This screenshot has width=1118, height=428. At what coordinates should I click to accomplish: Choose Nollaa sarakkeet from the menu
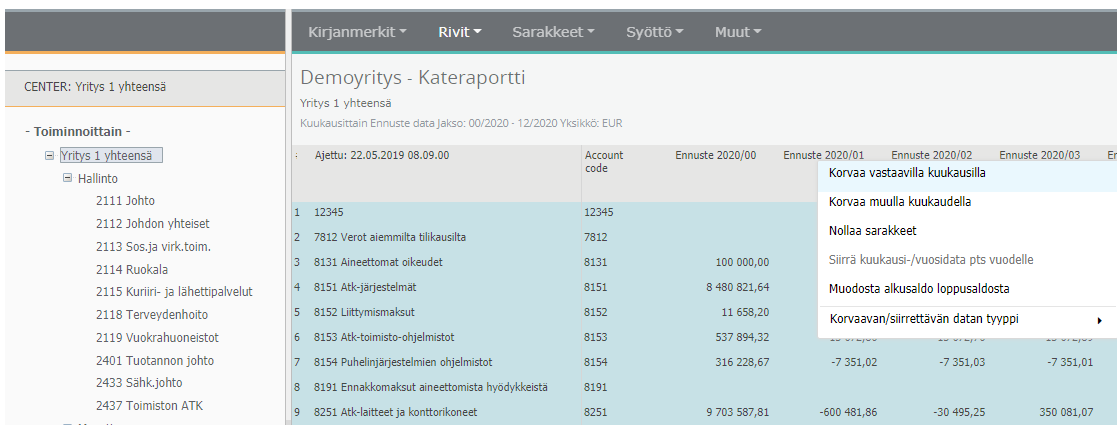pyautogui.click(x=872, y=231)
